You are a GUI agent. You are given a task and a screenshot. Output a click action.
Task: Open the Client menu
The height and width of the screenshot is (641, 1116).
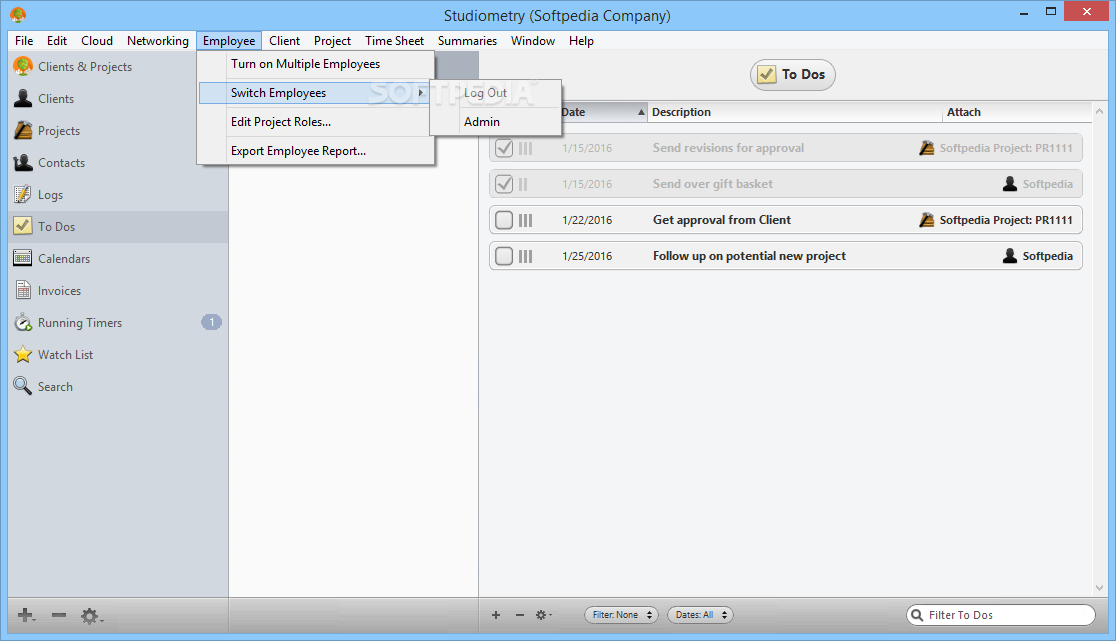[x=284, y=41]
